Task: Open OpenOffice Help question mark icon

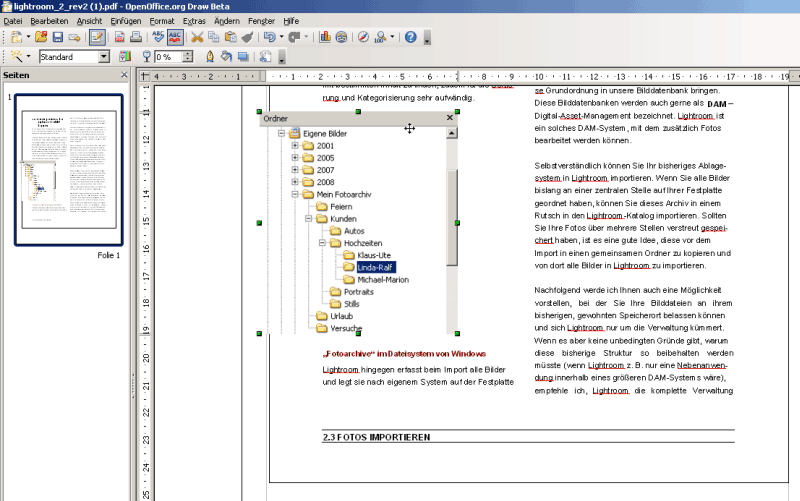Action: (x=410, y=37)
